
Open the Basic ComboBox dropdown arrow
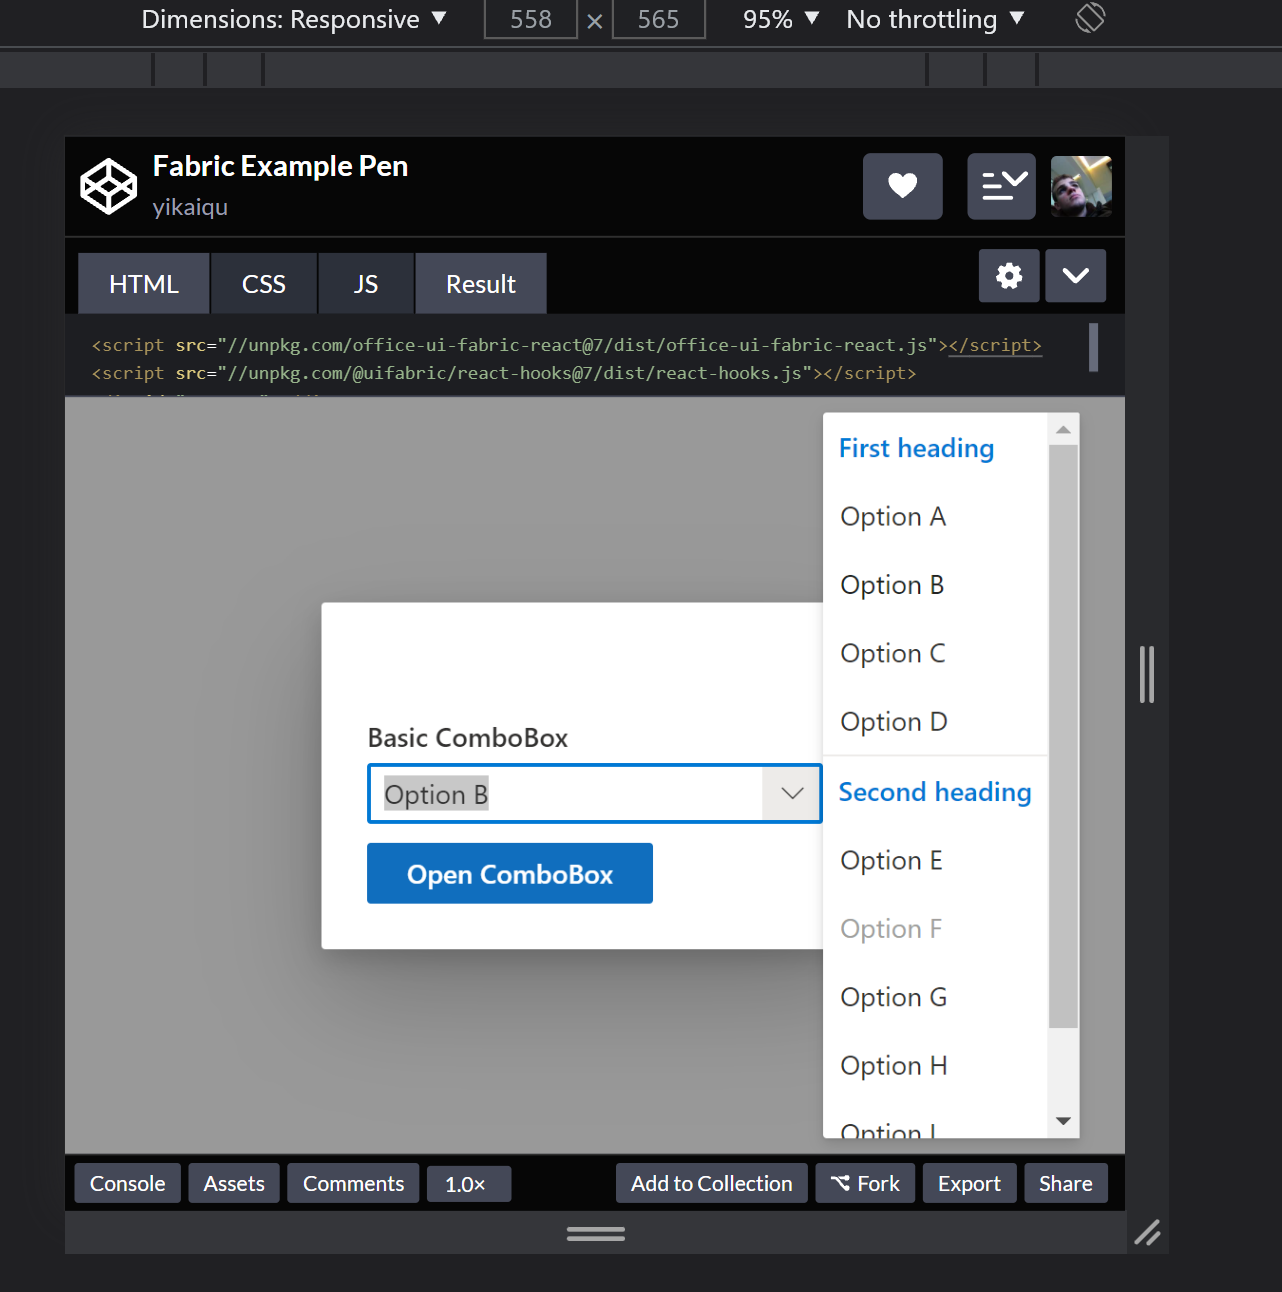791,793
